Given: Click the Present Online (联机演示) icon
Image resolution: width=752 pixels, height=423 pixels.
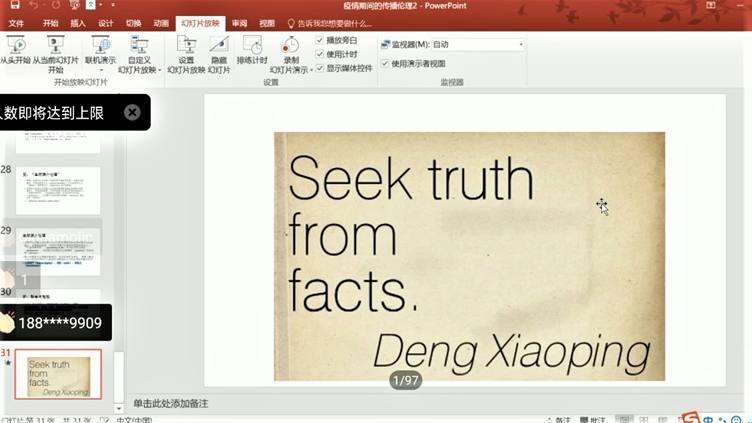Looking at the screenshot, I should (x=100, y=46).
